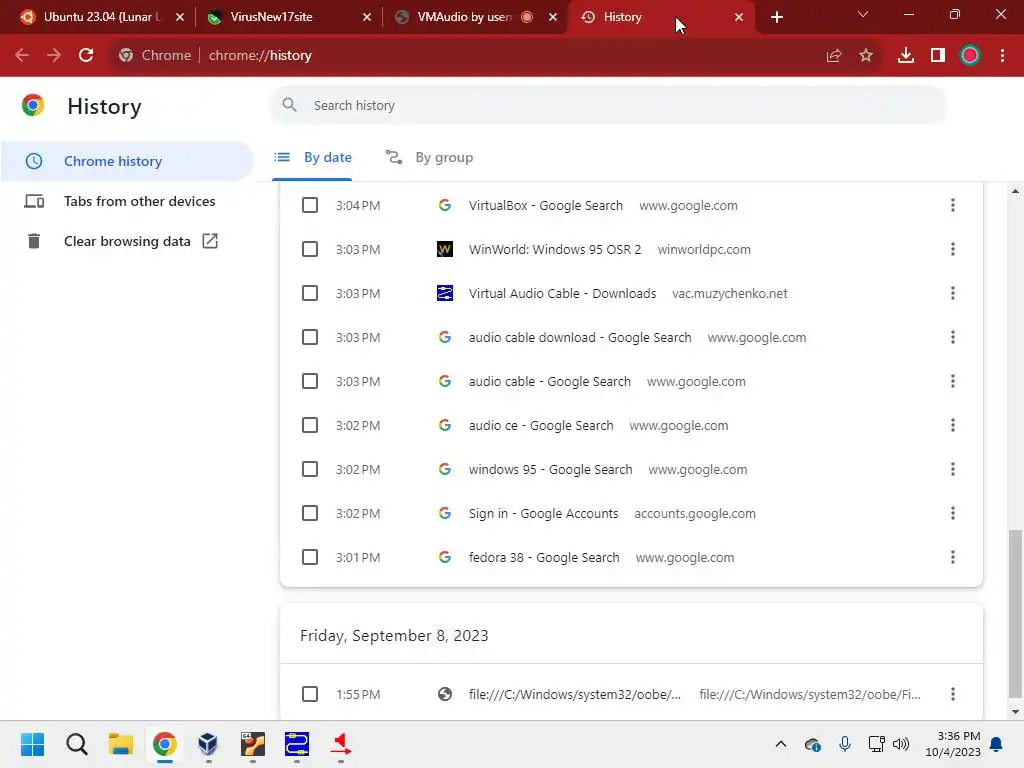The image size is (1024, 768).
Task: Close the VMAudio tab
Action: pos(553,17)
